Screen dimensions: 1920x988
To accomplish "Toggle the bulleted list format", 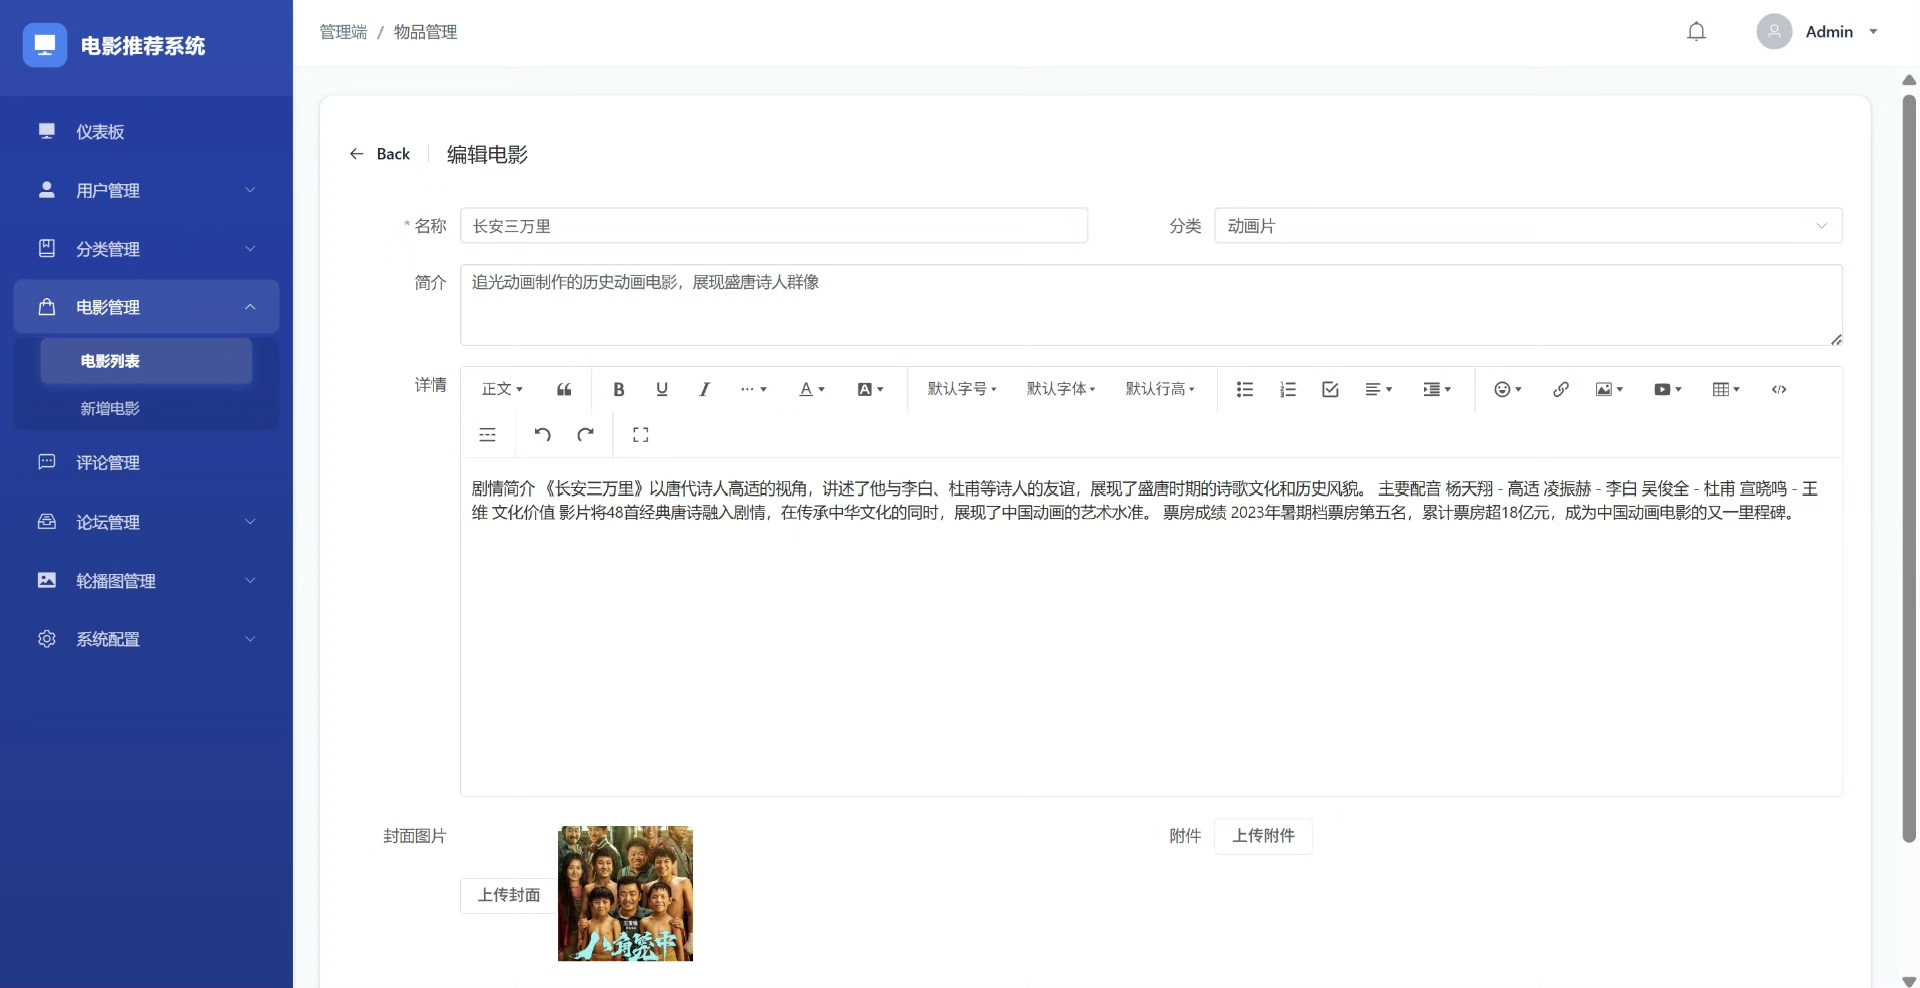I will (x=1245, y=390).
